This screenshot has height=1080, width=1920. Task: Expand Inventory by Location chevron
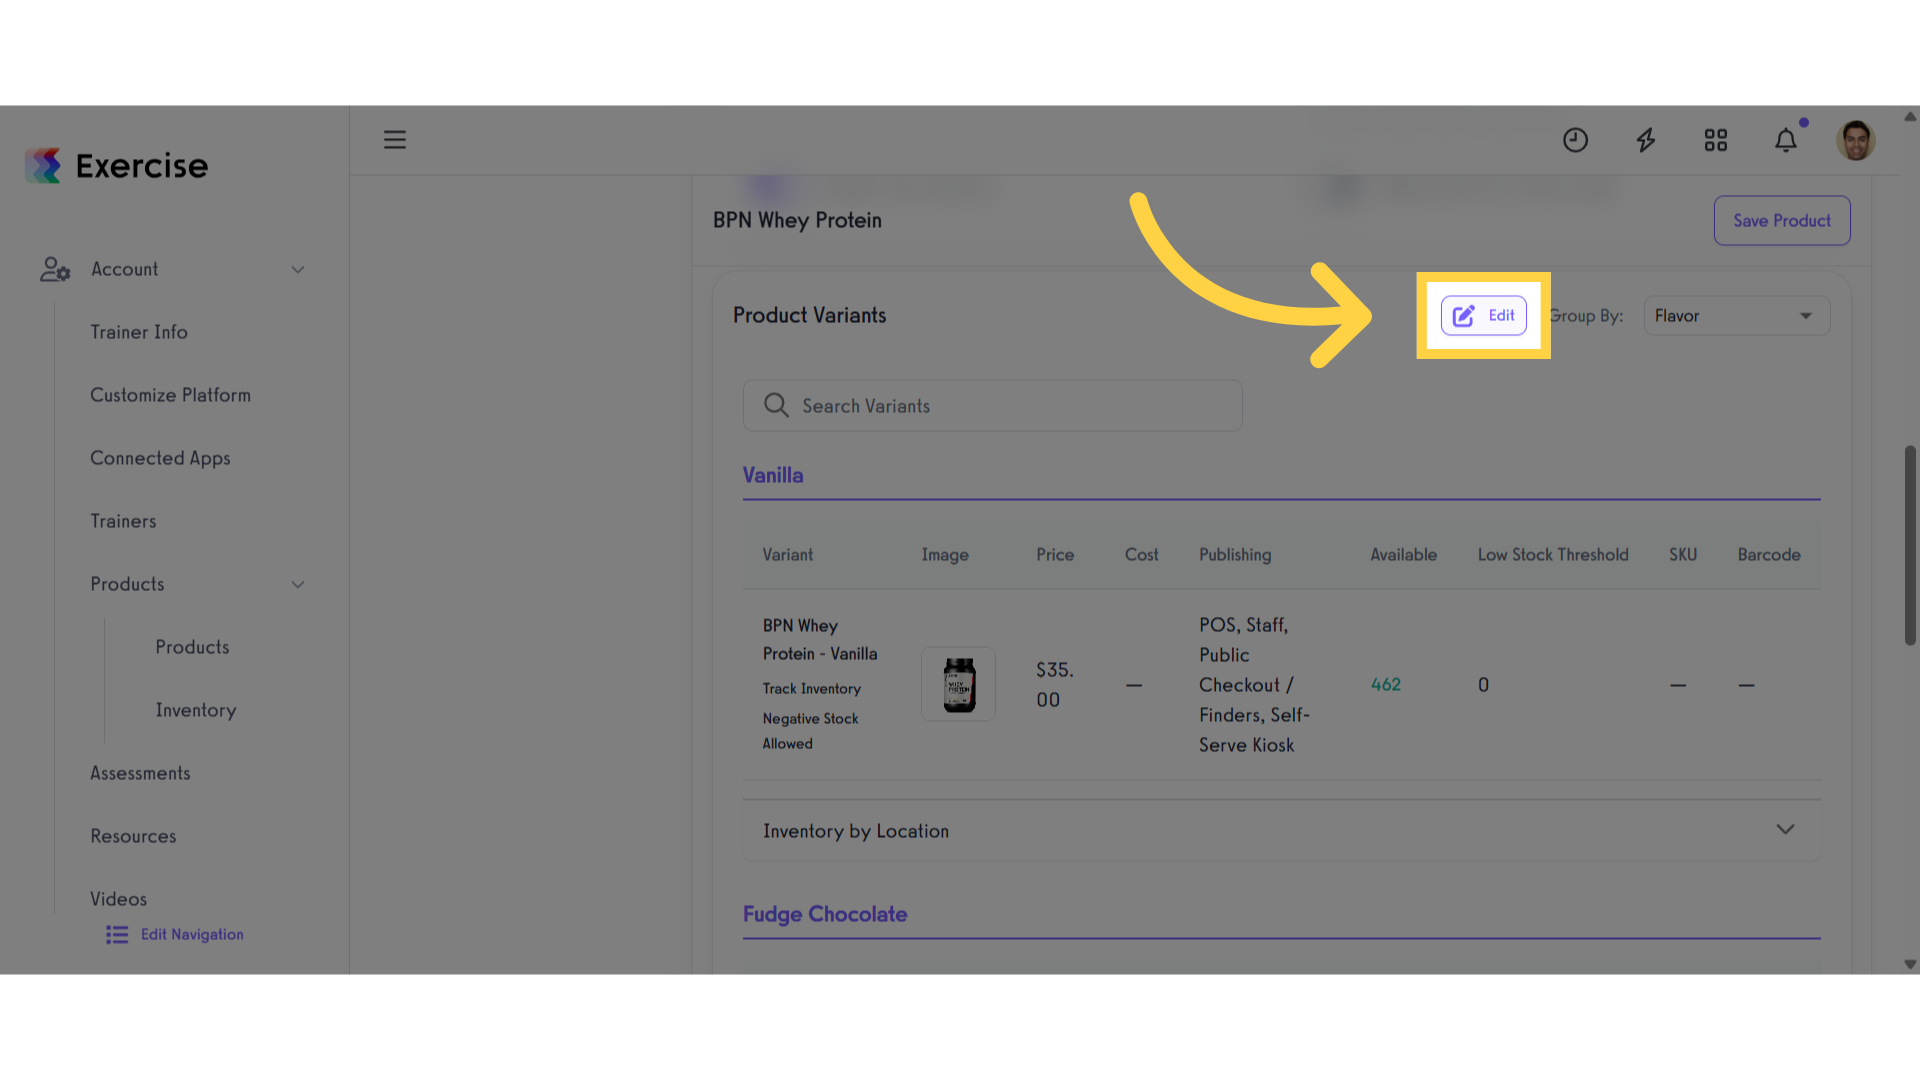coord(1785,829)
